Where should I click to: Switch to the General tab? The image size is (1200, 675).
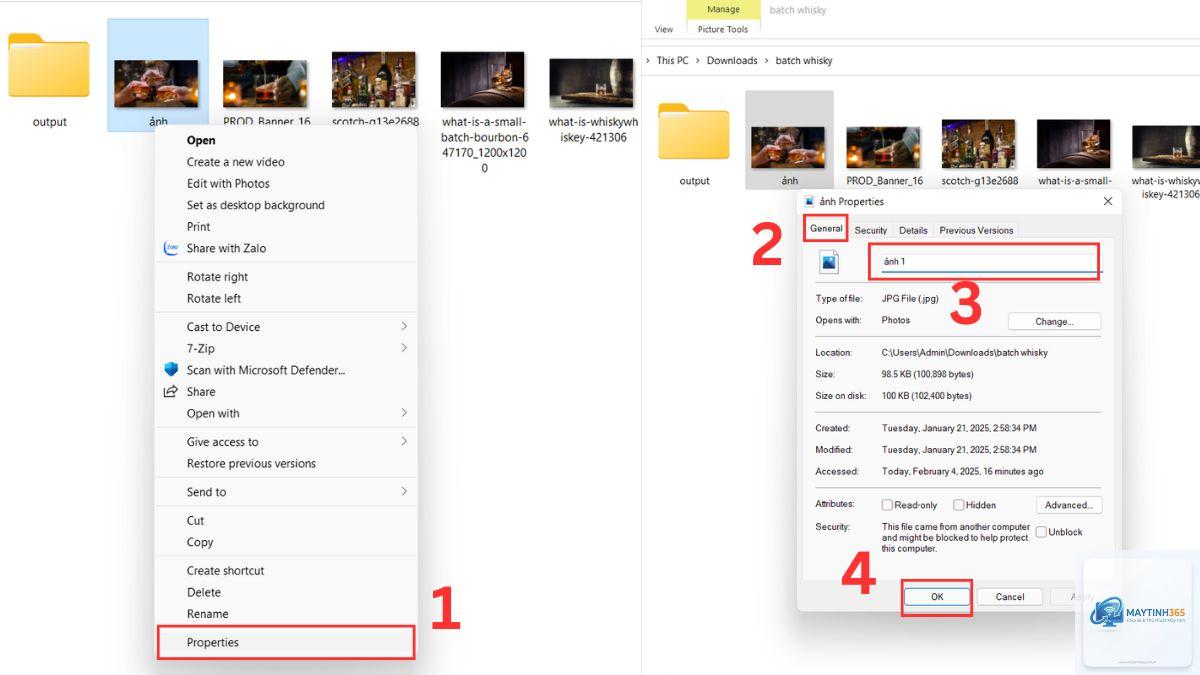pos(826,228)
